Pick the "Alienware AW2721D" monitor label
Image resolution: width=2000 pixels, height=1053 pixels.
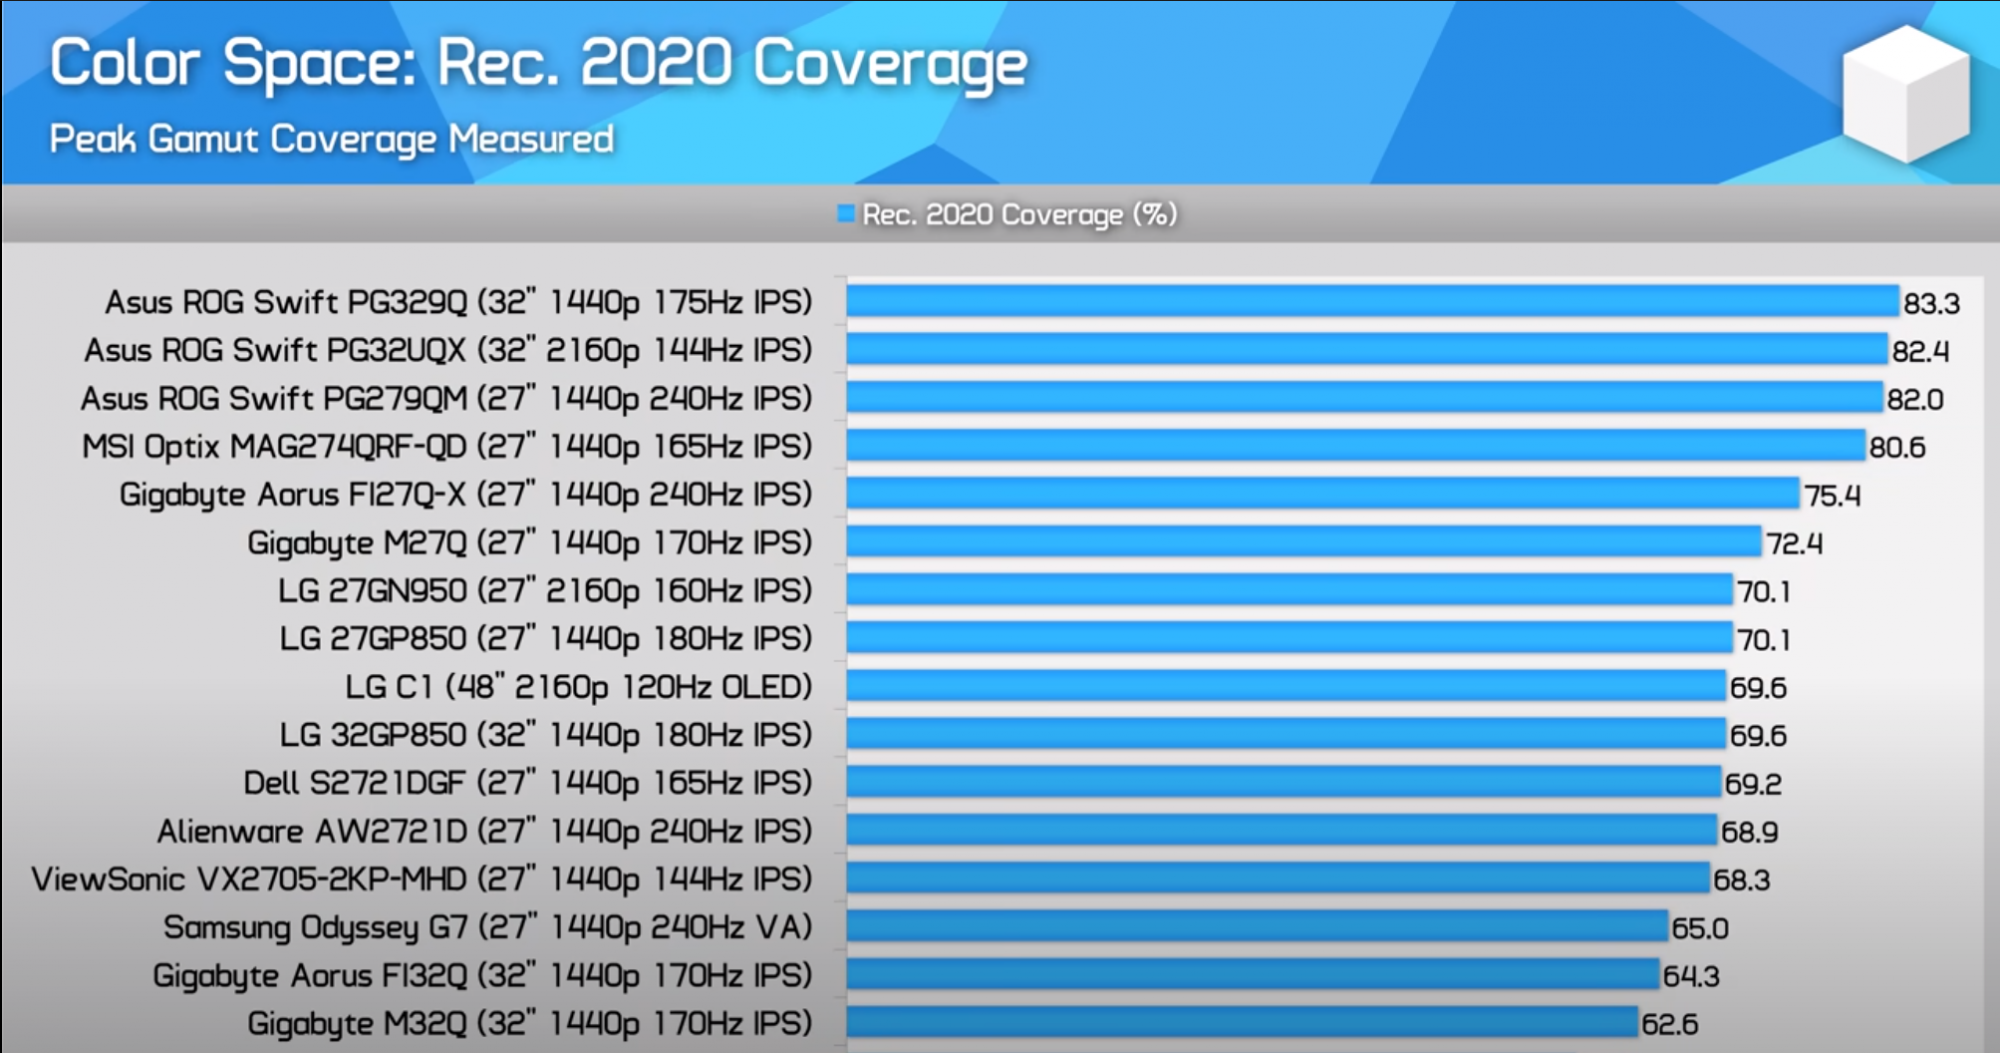click(485, 831)
